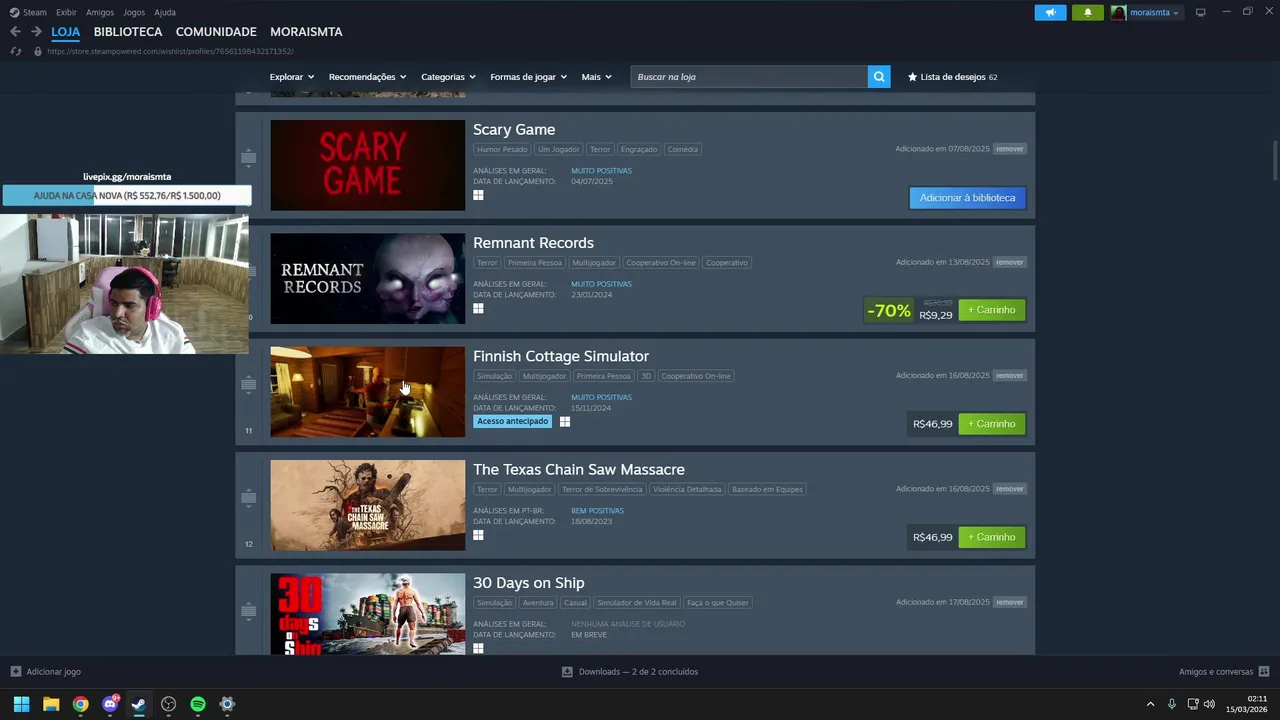Expand the Recomendações dropdown

coord(367,77)
